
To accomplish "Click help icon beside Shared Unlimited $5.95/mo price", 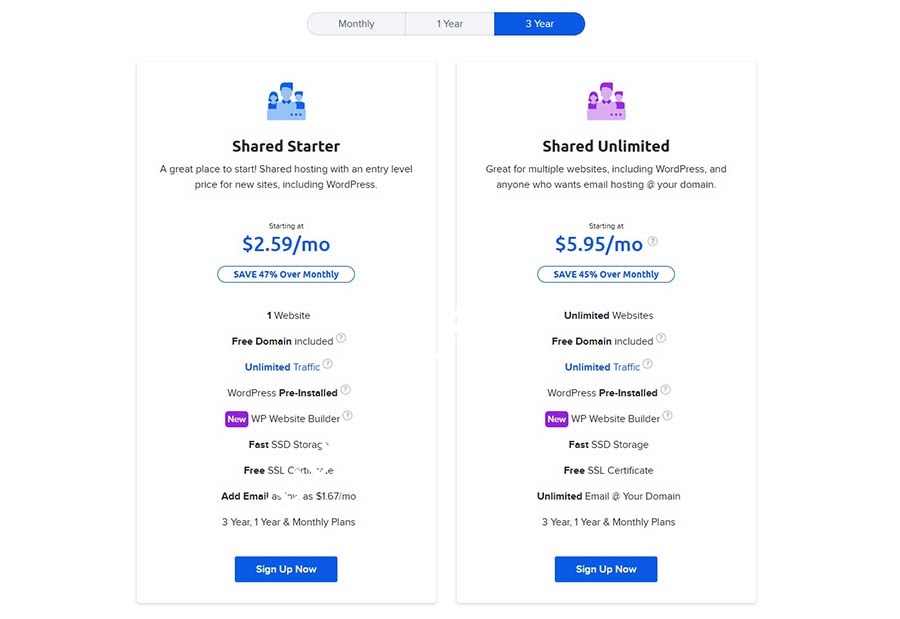I will click(653, 241).
